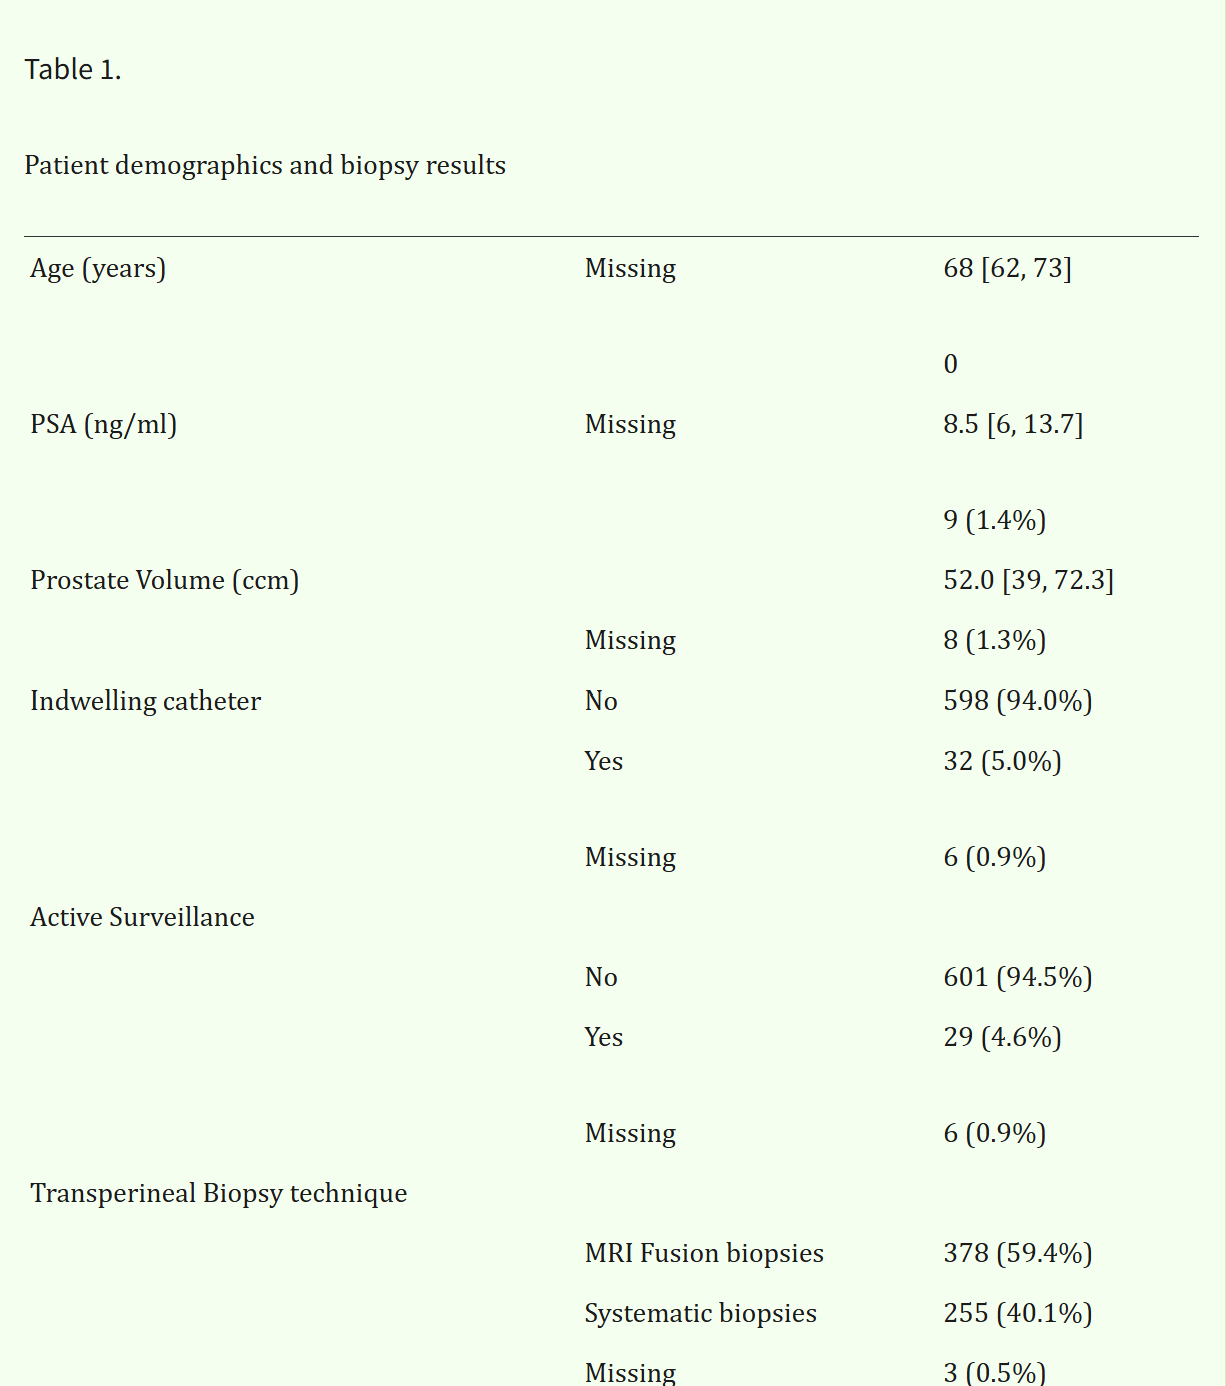Click the 'MRI Fusion biopsies' cell
Screen dimensions: 1226x1386
point(705,1254)
